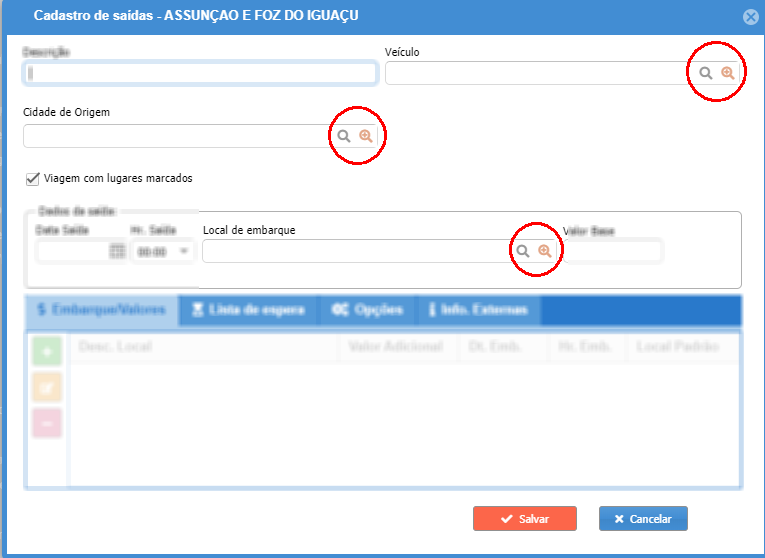This screenshot has height=558, width=765.
Task: Click orange plus-magnifier for Cidade de Origem
Action: point(366,136)
